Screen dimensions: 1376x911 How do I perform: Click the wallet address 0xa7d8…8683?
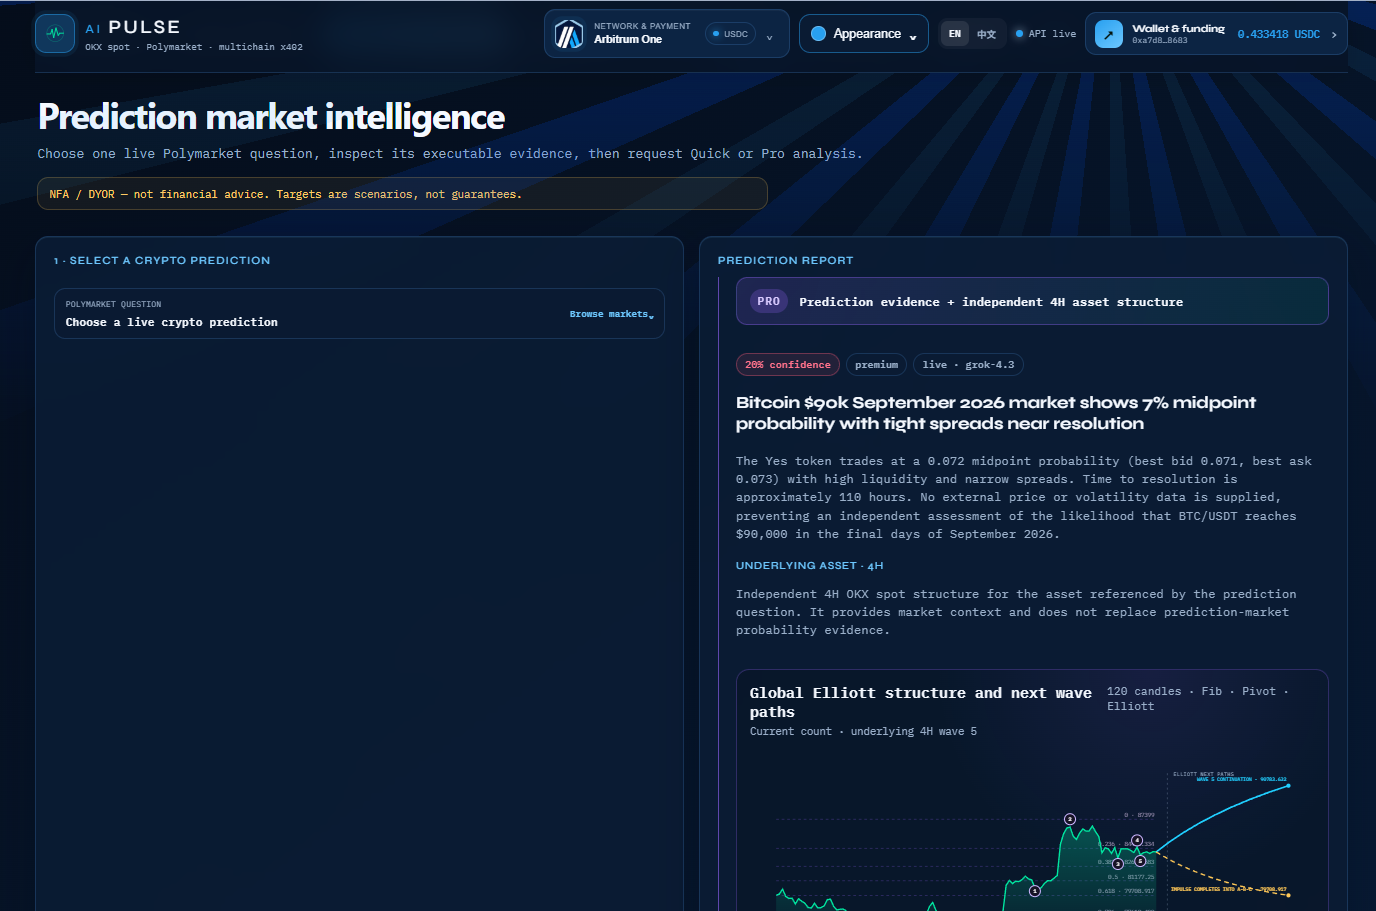(x=1160, y=41)
